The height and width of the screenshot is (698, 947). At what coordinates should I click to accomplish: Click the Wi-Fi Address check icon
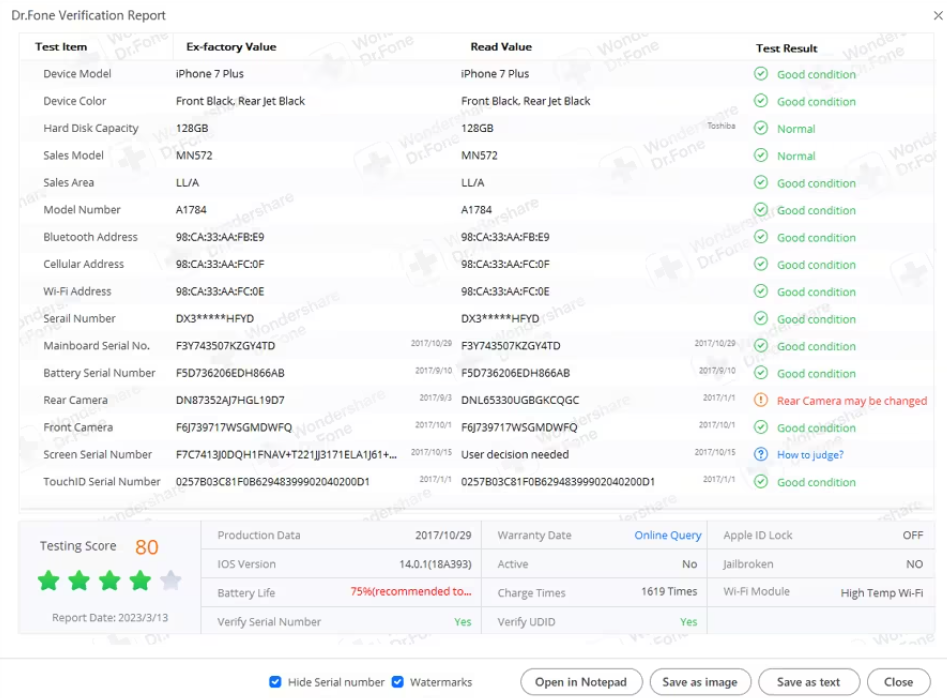[761, 291]
